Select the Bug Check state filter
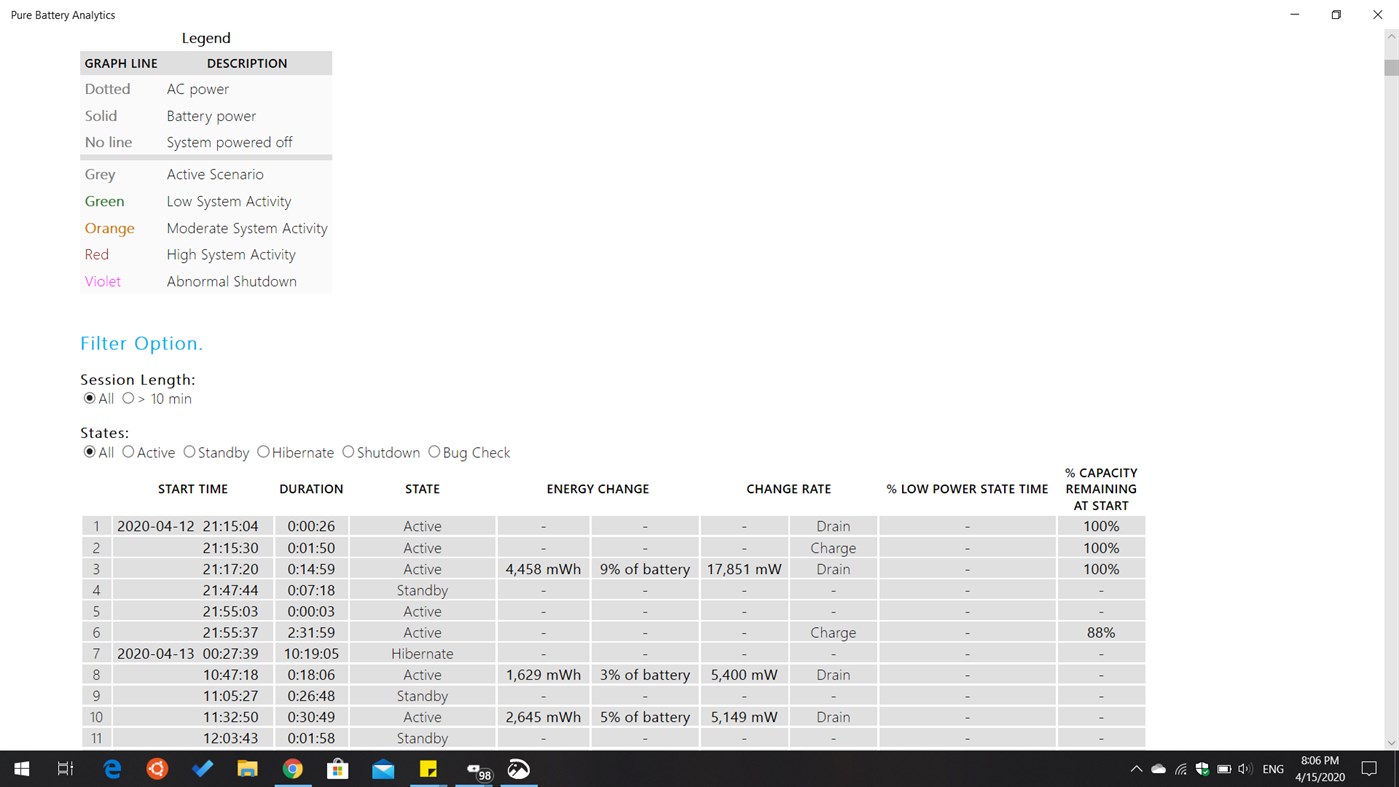1399x787 pixels. [x=435, y=452]
